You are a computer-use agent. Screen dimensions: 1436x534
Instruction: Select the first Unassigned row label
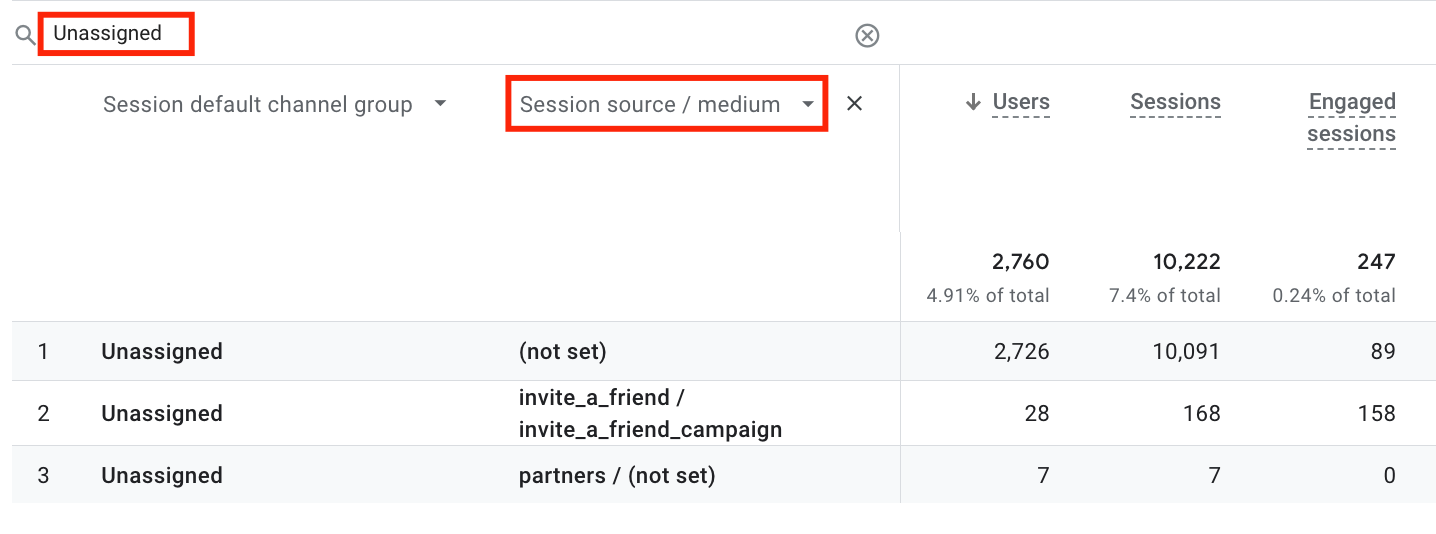(x=162, y=352)
